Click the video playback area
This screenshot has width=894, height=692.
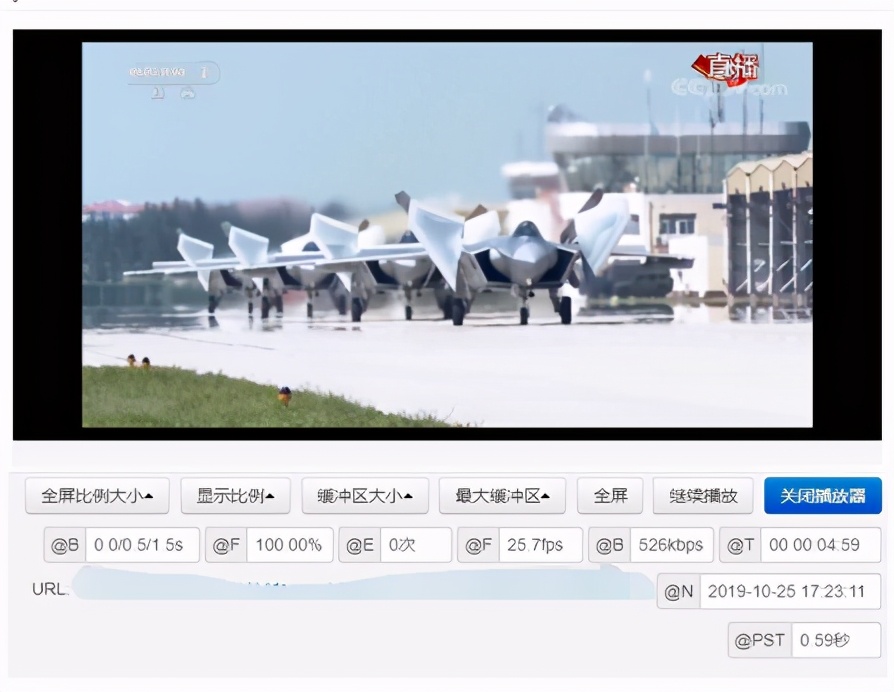pyautogui.click(x=445, y=240)
